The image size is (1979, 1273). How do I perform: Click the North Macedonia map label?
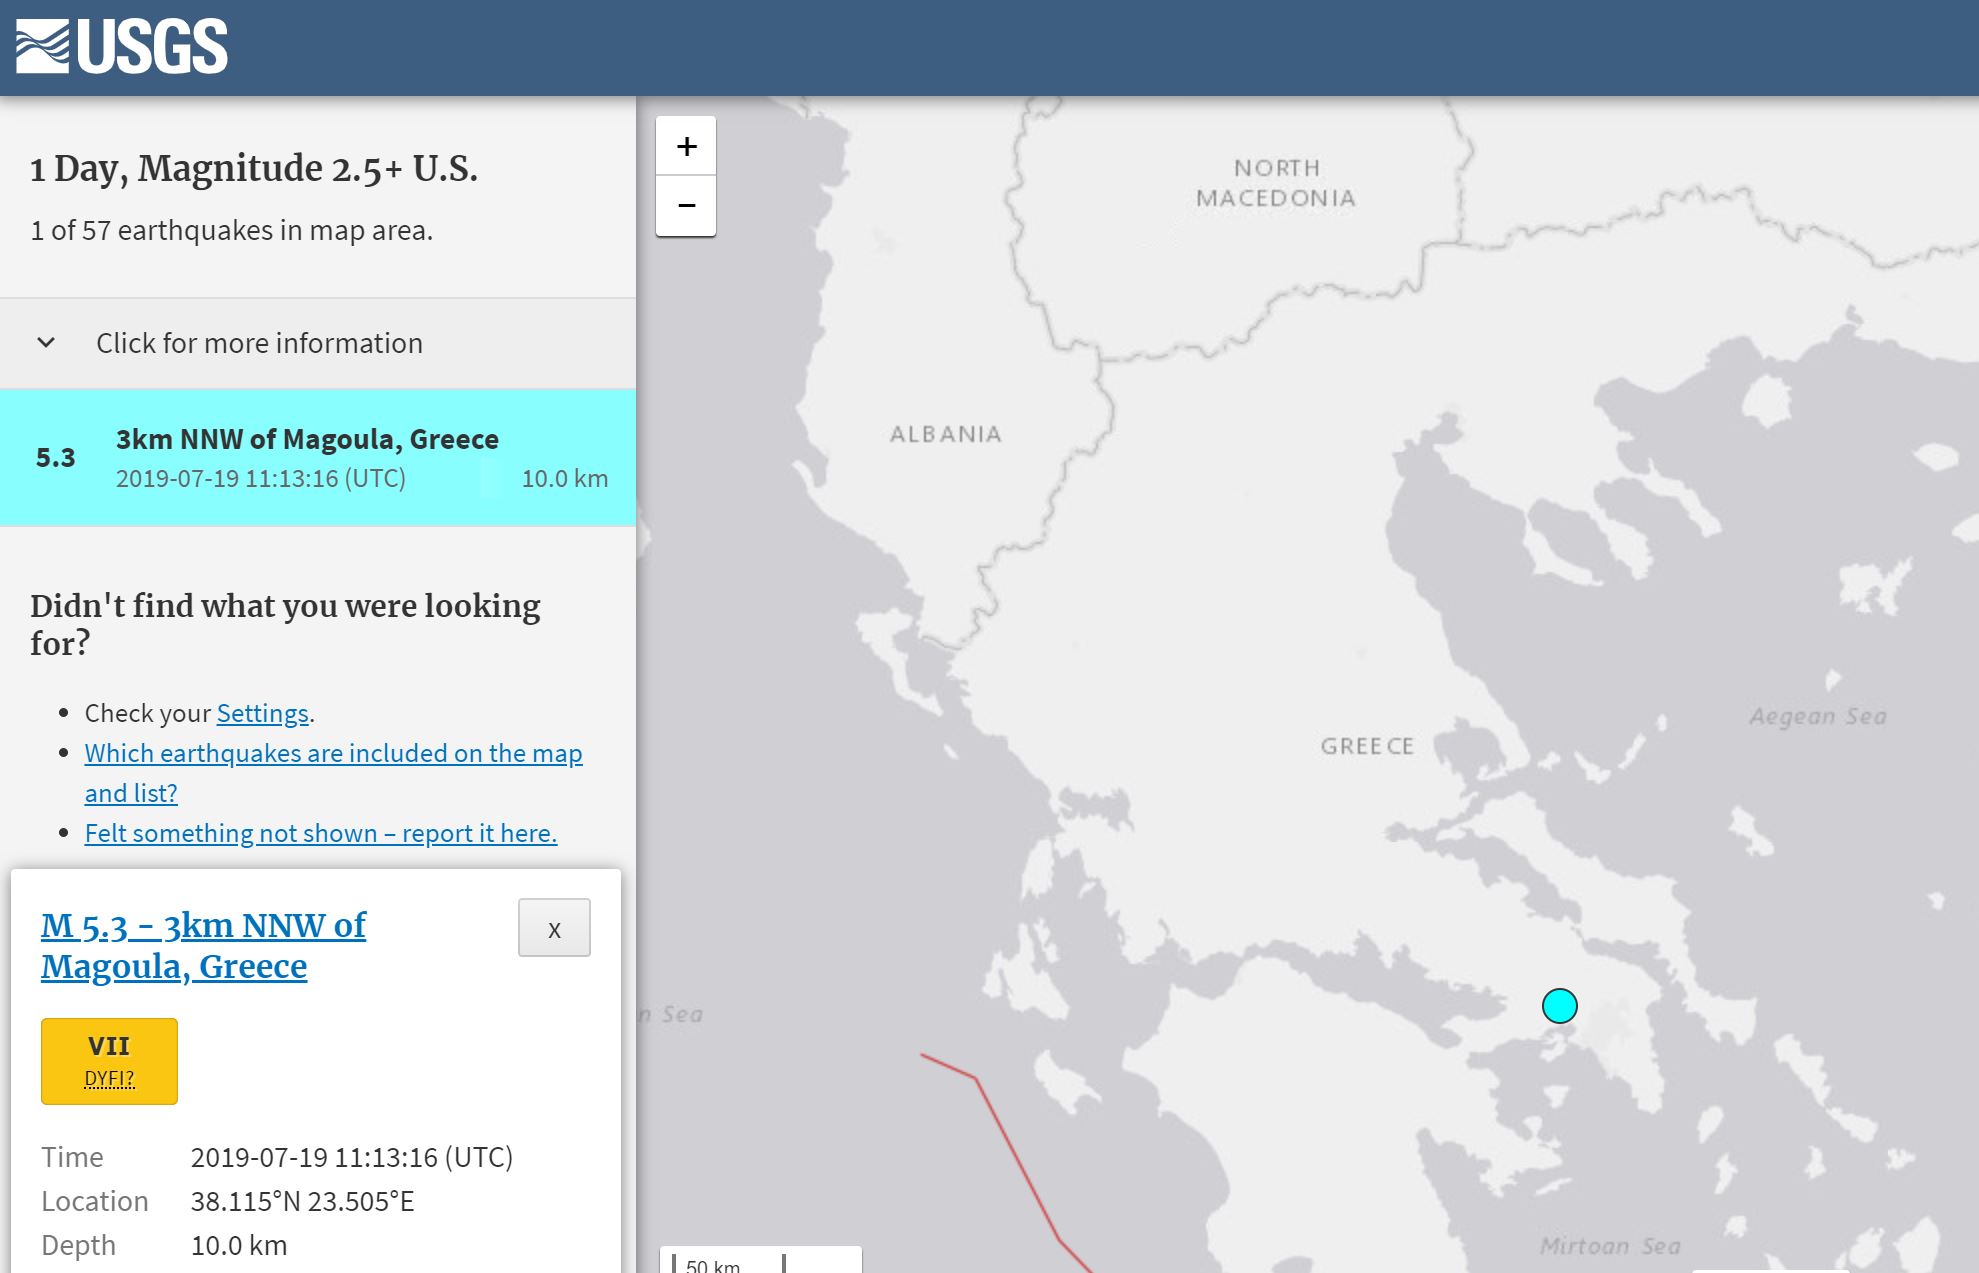(x=1275, y=183)
